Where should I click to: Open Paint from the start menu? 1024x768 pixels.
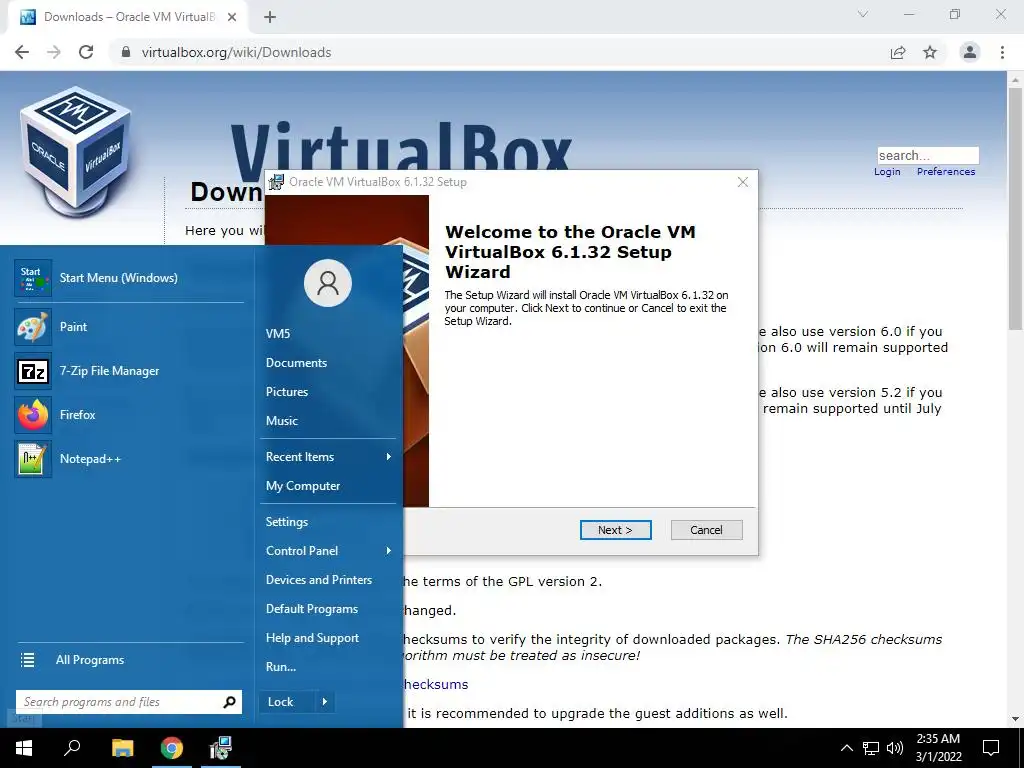(129, 327)
